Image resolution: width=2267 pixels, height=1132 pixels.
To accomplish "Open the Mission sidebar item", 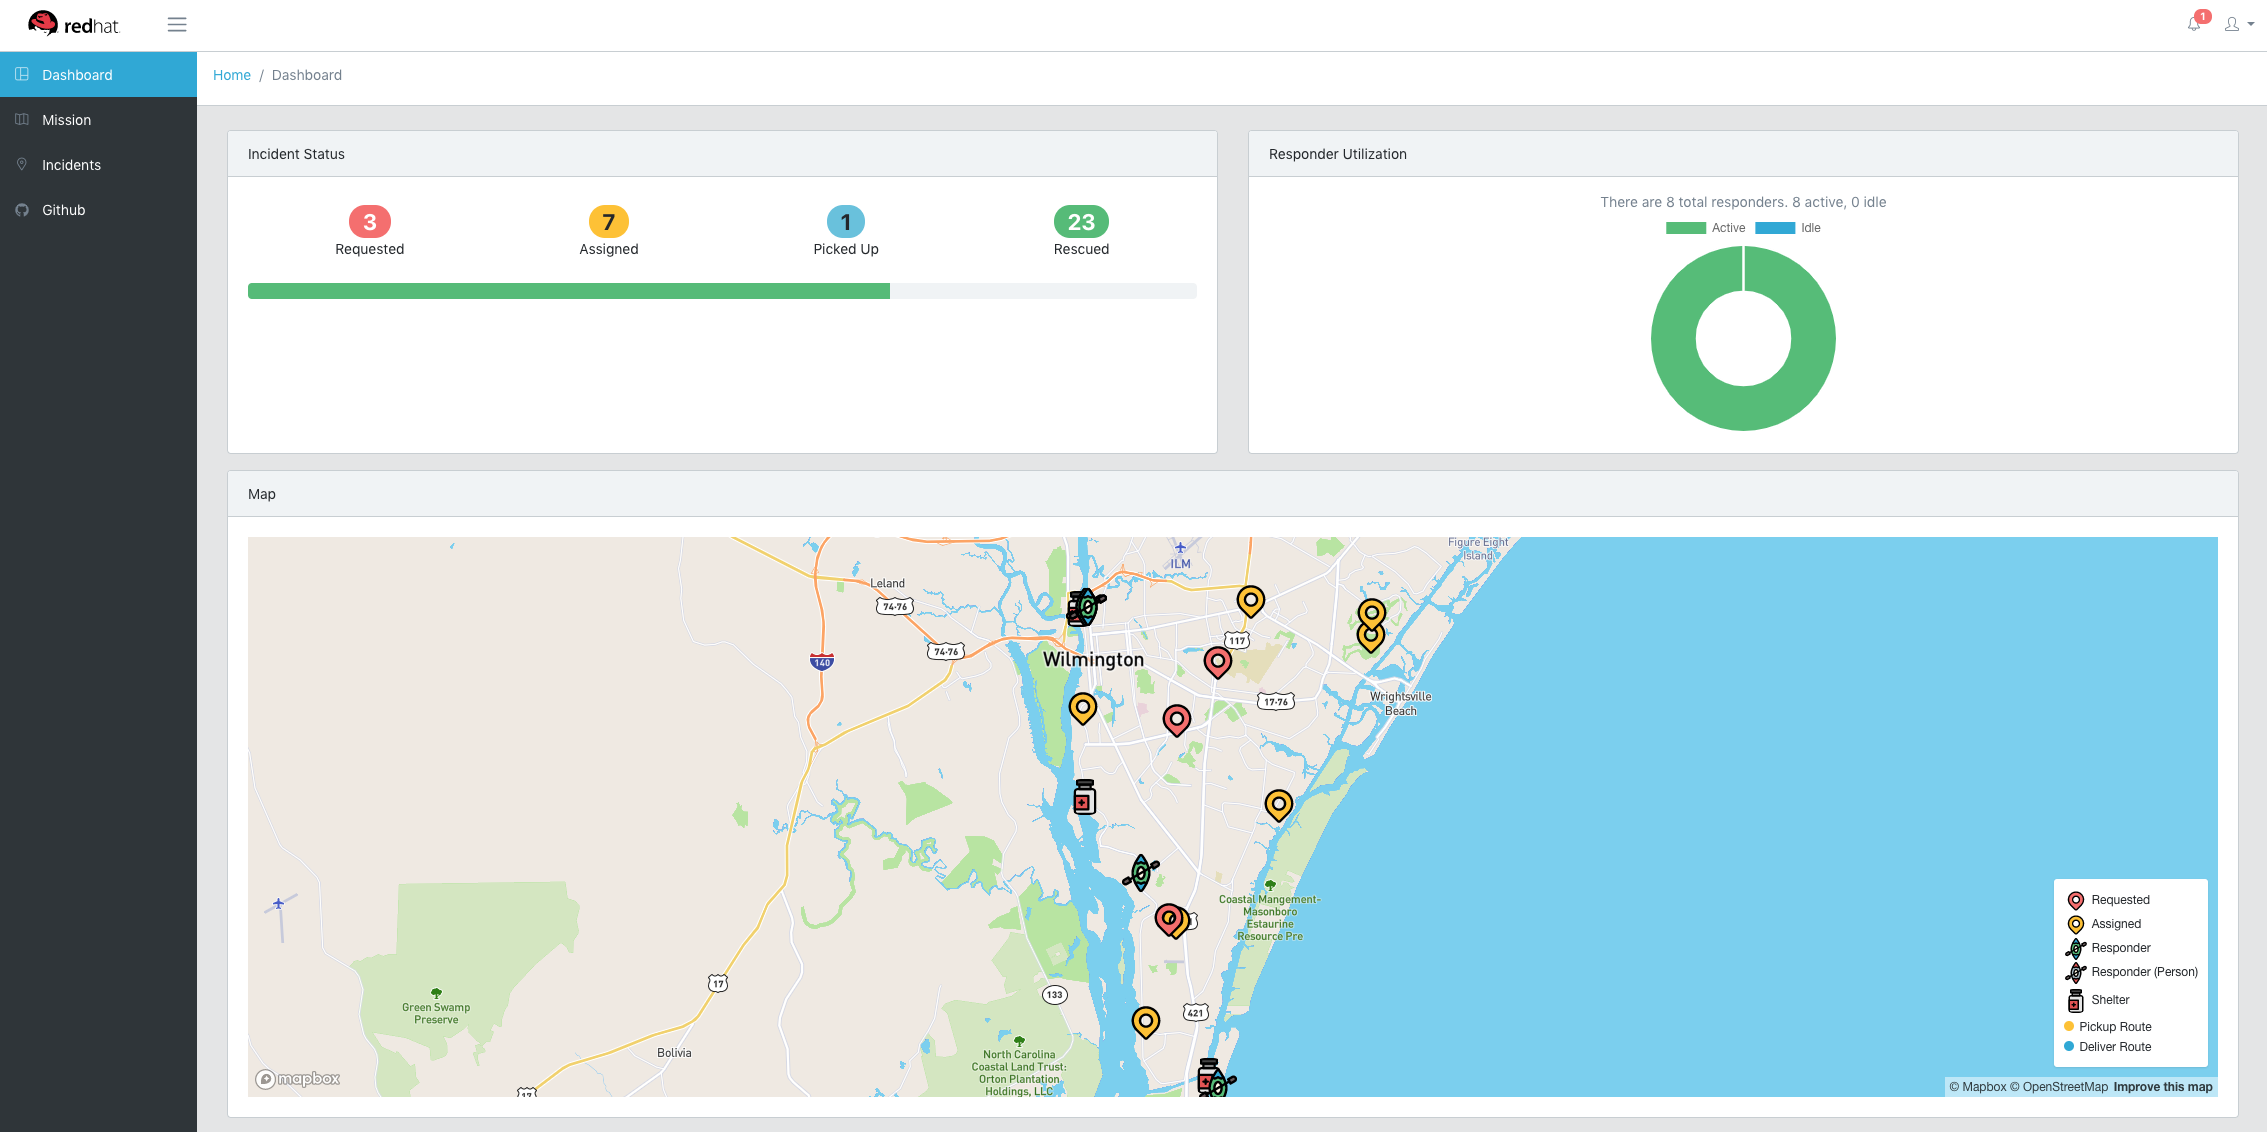I will [x=66, y=120].
